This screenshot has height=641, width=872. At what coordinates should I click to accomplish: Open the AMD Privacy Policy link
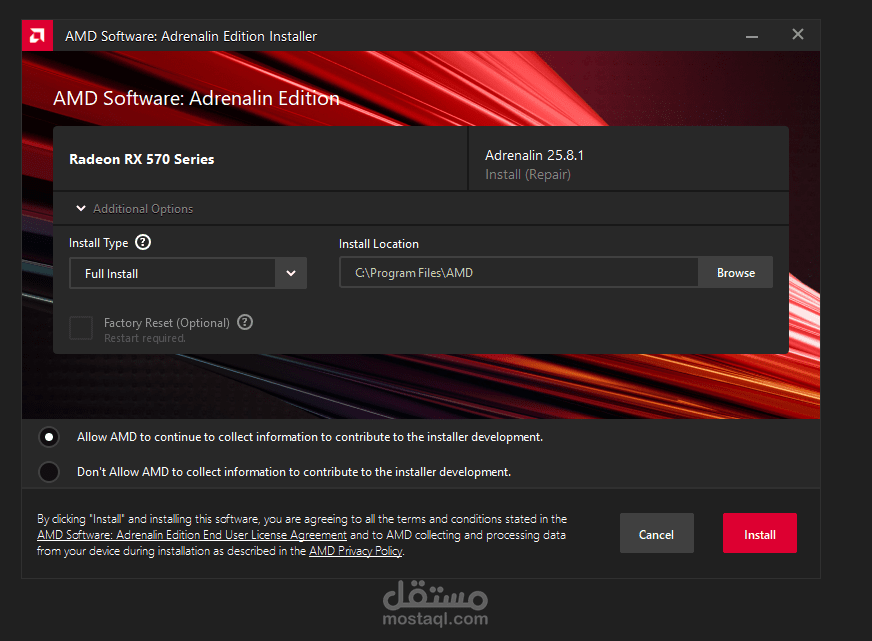[x=355, y=551]
